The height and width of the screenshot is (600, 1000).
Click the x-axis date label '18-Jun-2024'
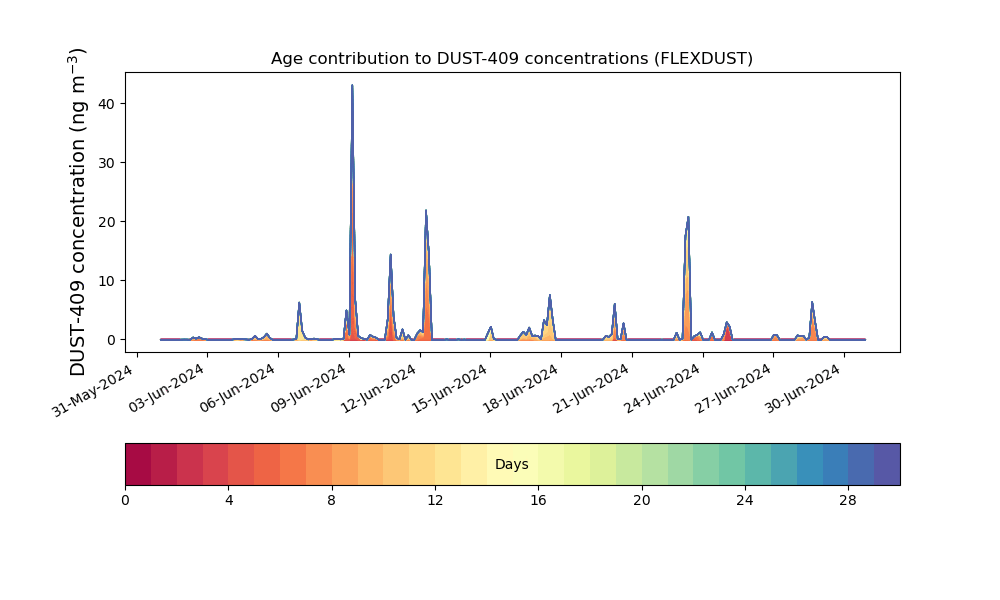[522, 388]
